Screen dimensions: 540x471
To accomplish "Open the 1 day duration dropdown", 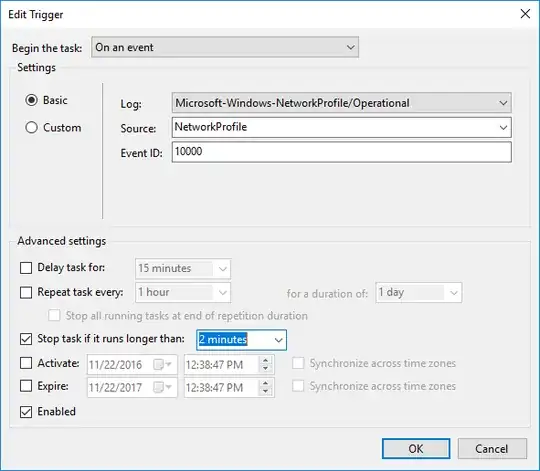I will click(418, 293).
